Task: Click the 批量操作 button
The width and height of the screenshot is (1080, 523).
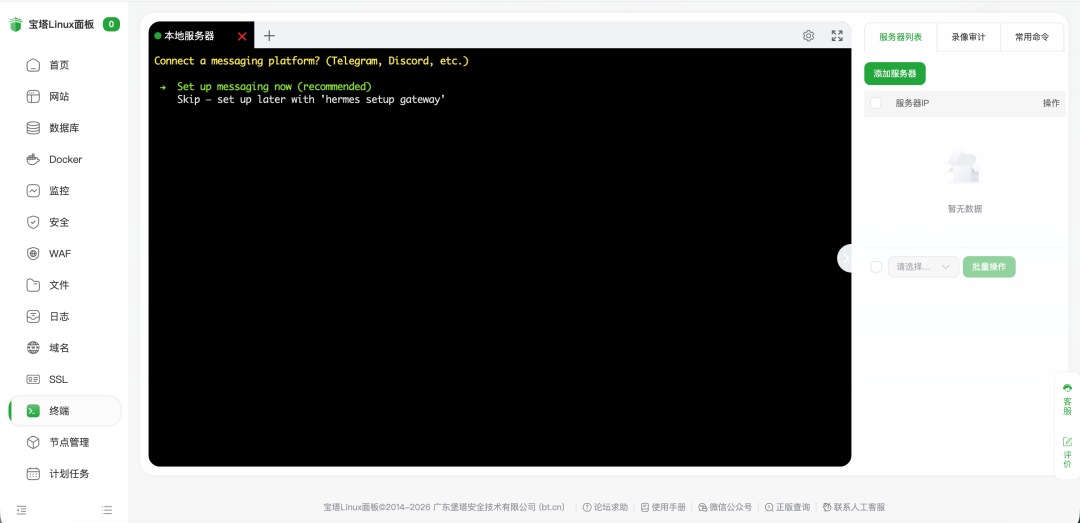Action: [x=989, y=267]
